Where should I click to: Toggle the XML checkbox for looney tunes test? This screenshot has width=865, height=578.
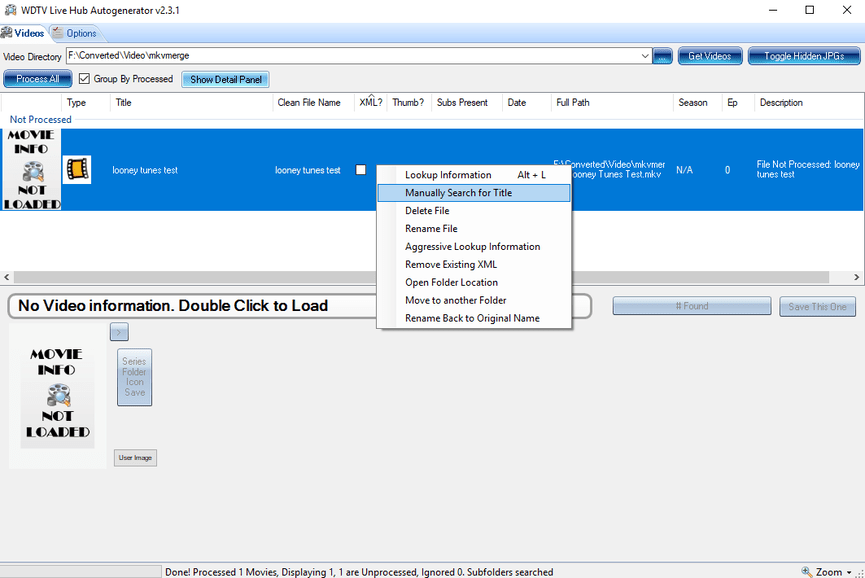click(361, 170)
